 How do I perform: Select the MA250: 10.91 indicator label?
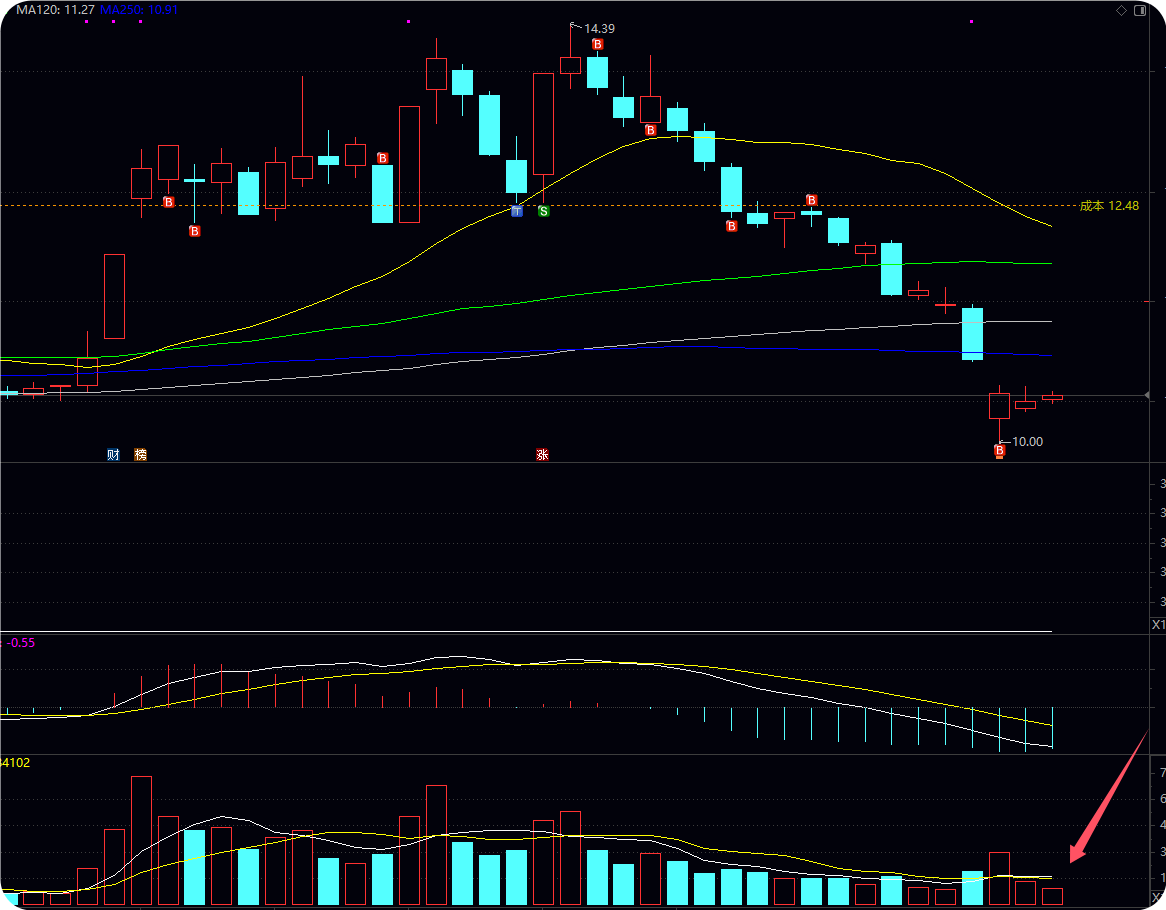139,10
